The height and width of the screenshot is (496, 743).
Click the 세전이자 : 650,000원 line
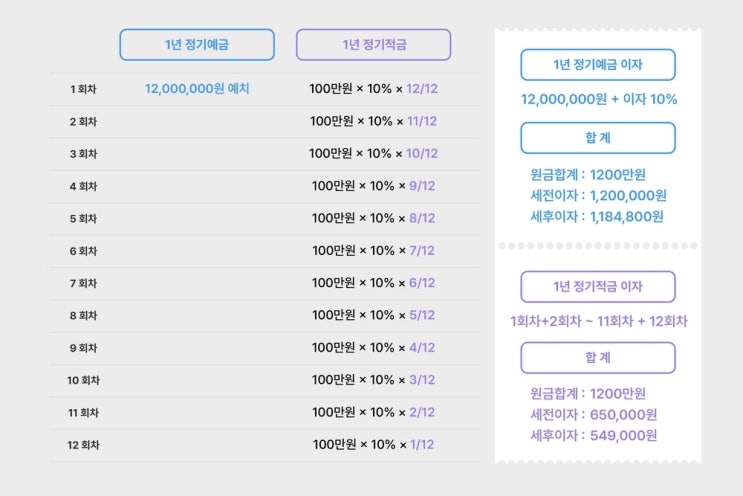pos(593,414)
